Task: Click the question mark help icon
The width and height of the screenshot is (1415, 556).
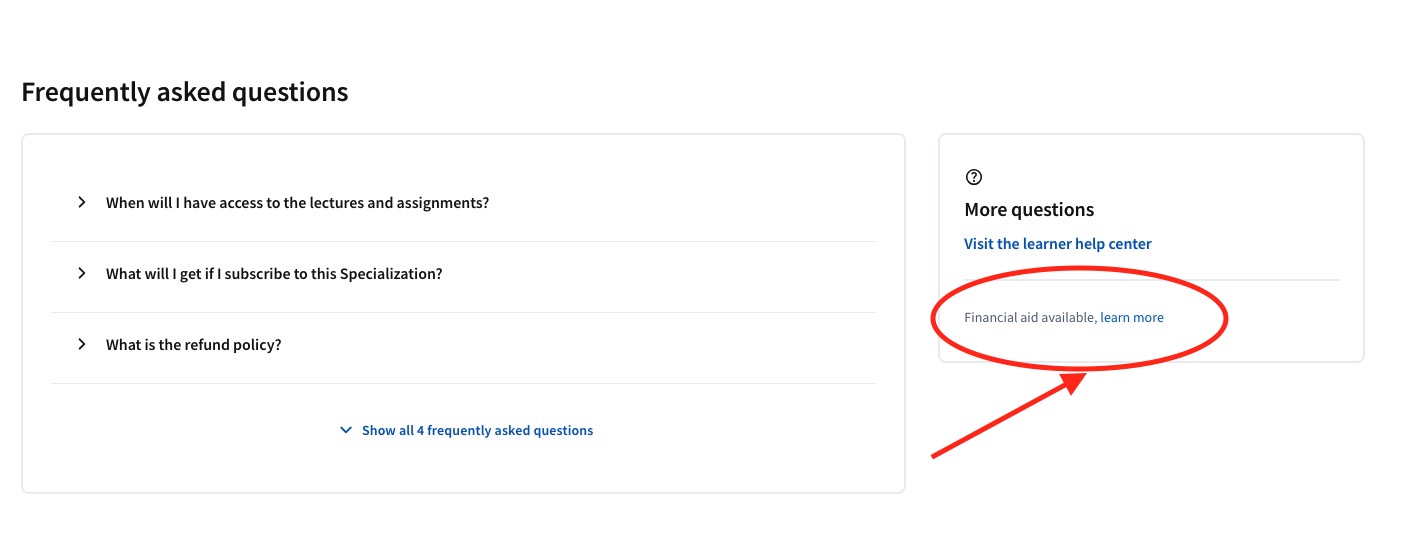Action: click(x=974, y=177)
